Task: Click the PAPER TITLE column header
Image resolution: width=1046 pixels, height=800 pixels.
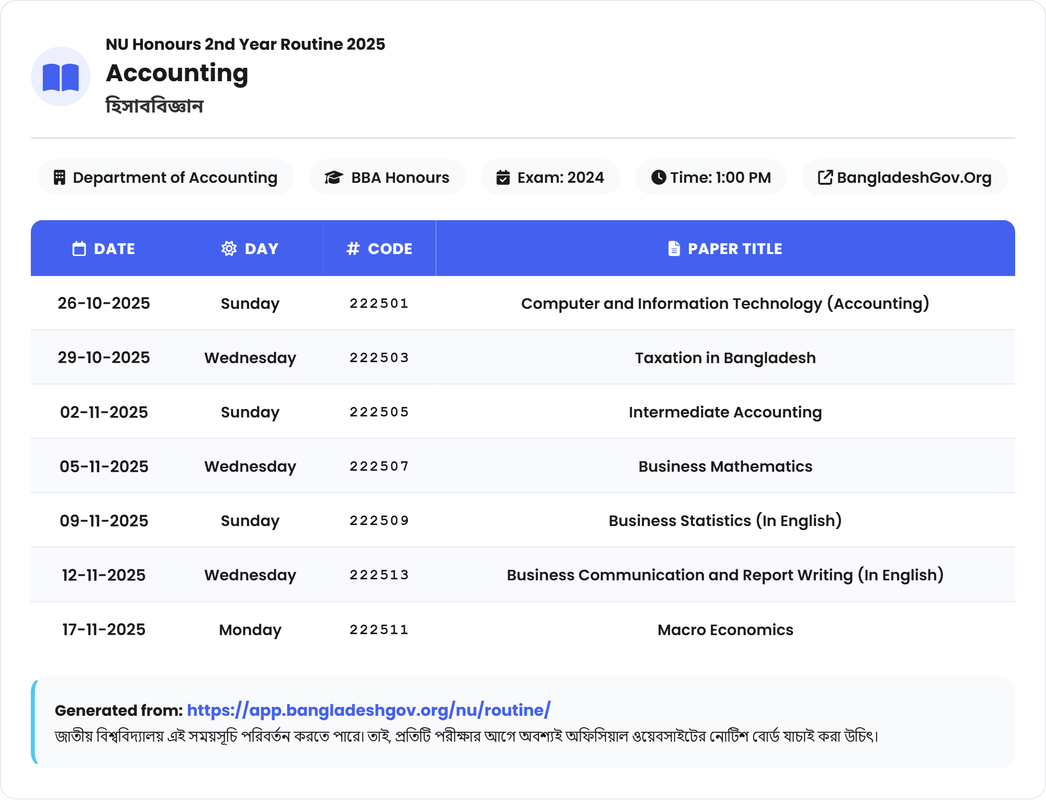Action: click(x=725, y=249)
